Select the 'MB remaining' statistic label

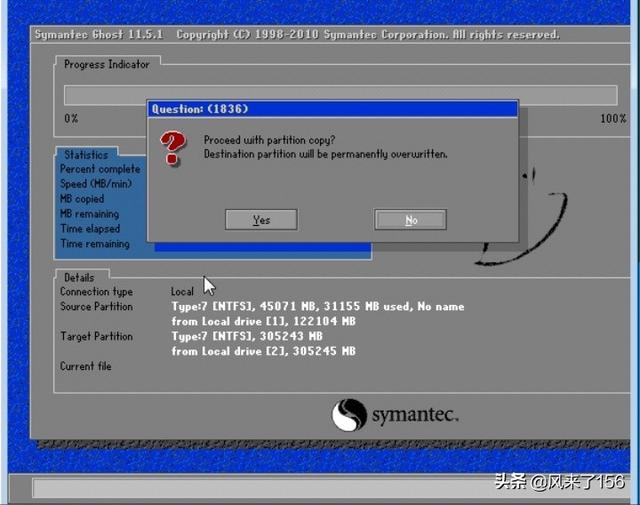click(89, 214)
